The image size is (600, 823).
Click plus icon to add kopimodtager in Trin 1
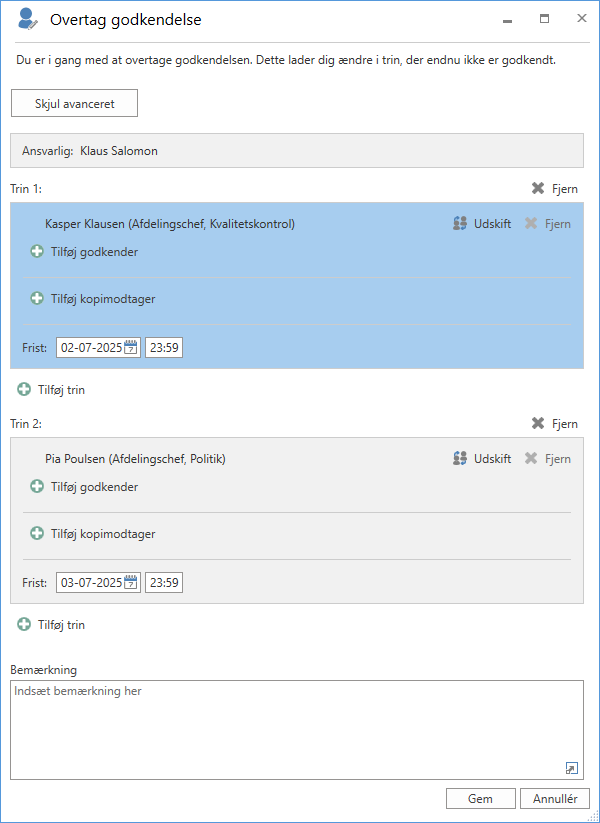point(37,299)
